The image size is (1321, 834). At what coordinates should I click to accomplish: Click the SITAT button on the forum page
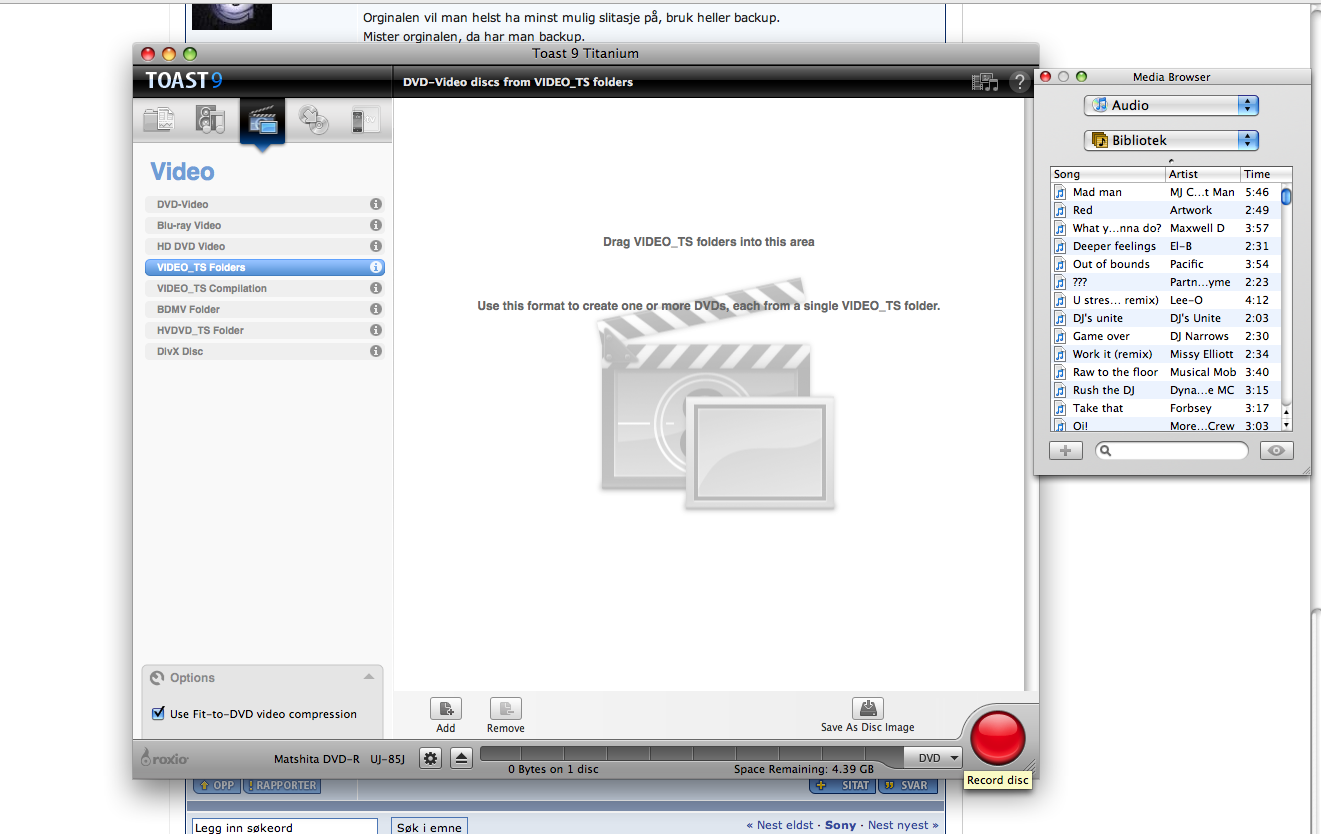(843, 786)
